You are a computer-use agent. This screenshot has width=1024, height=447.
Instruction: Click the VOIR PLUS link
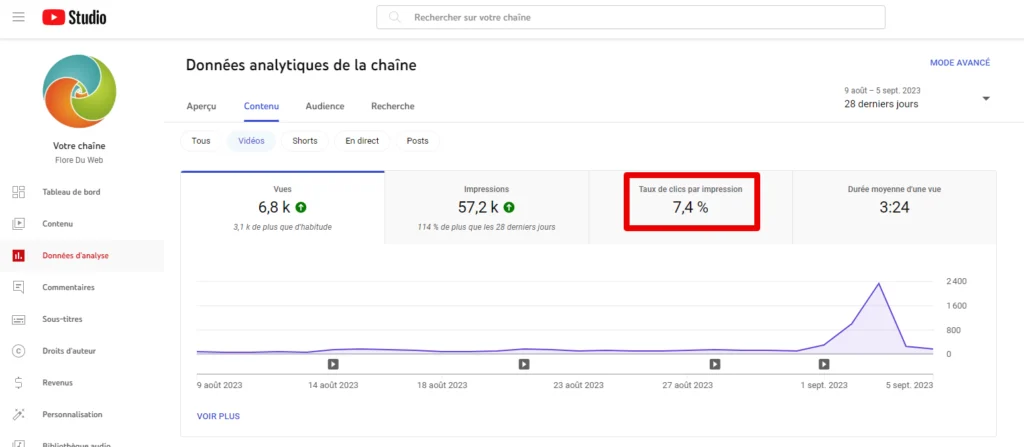click(218, 416)
